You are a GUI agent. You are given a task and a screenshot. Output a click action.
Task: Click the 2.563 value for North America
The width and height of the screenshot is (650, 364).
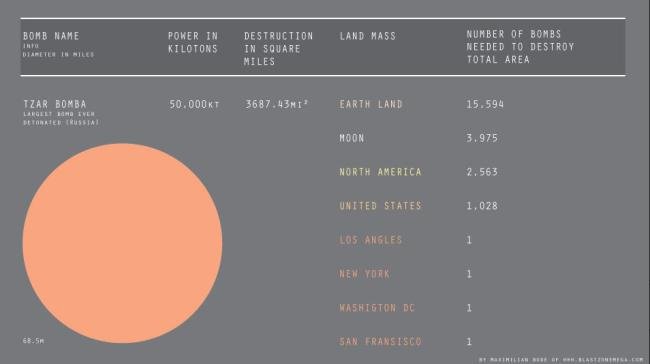482,172
